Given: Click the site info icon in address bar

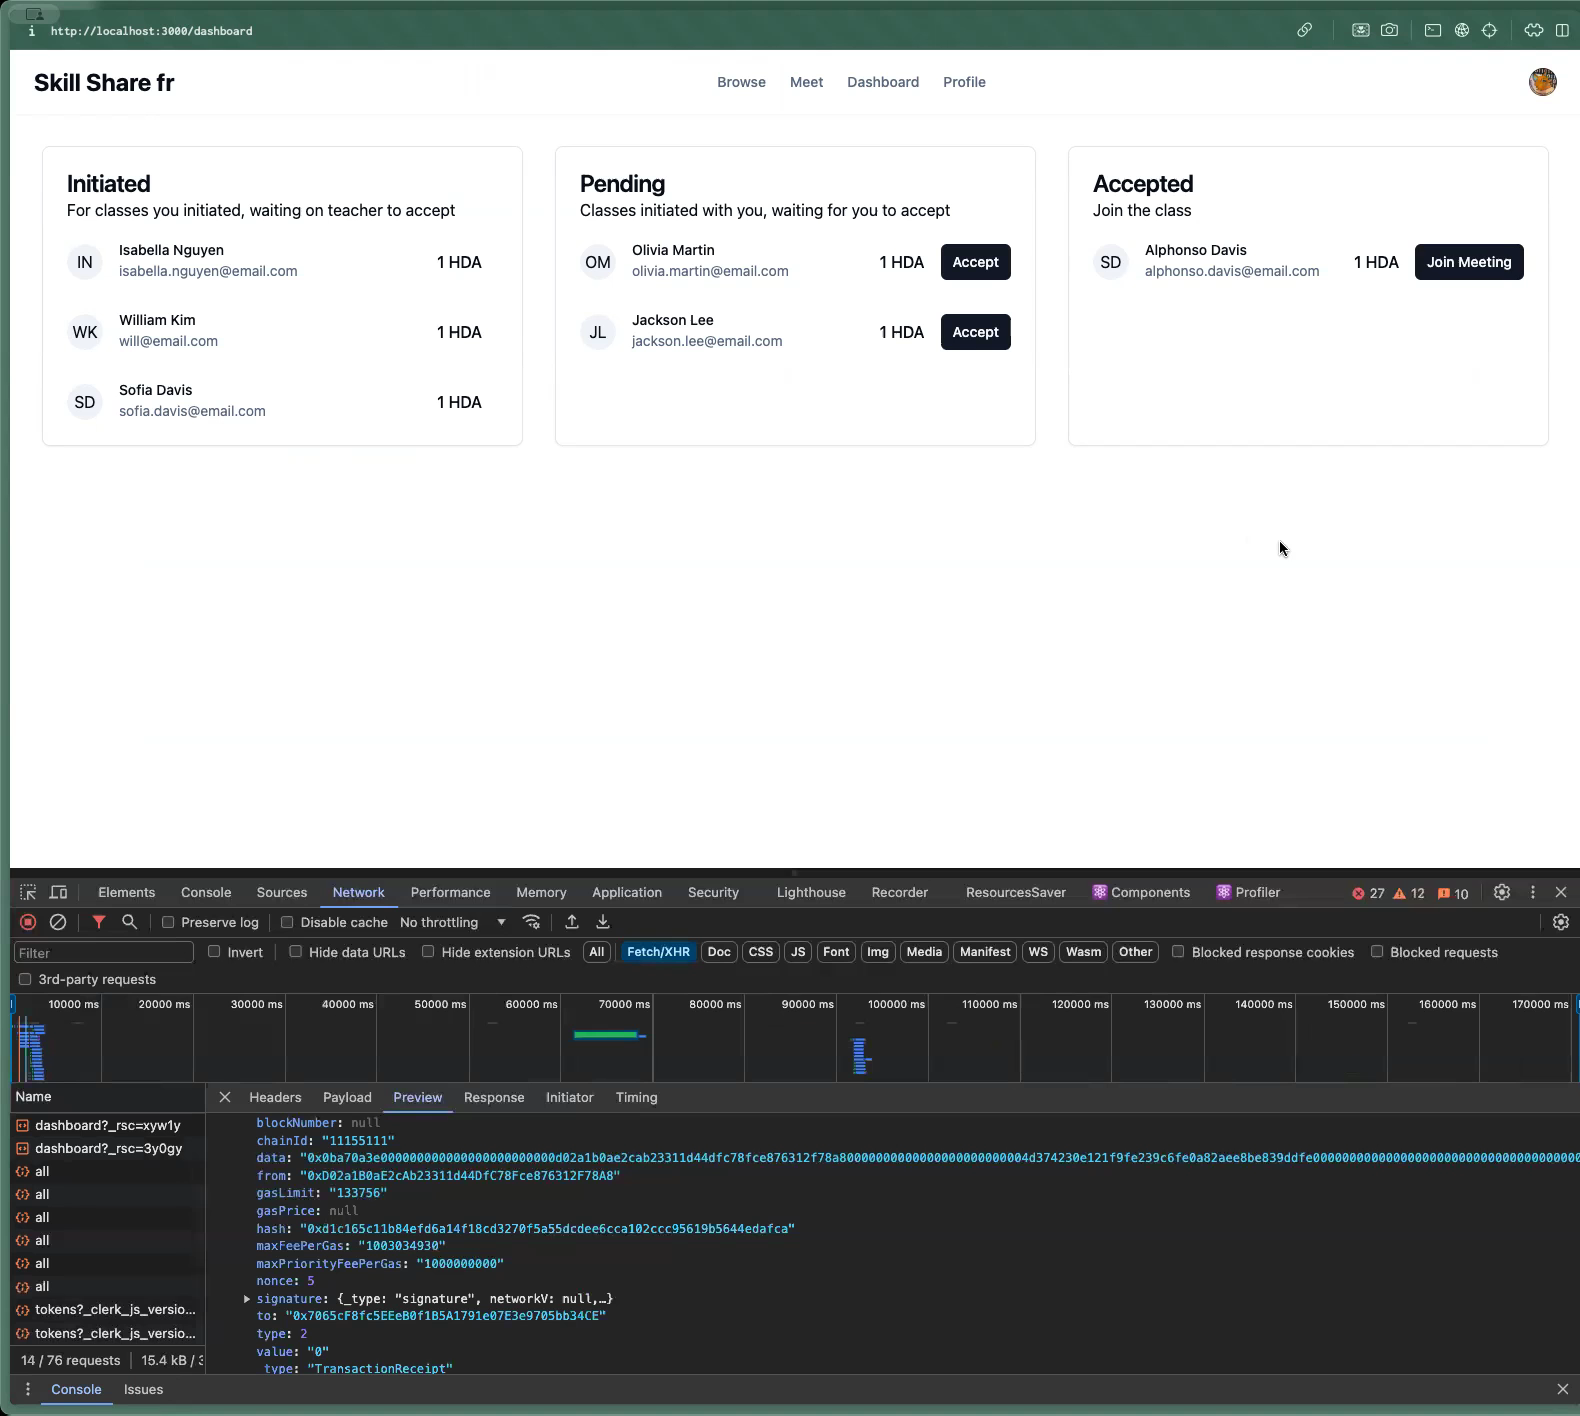Looking at the screenshot, I should (x=32, y=31).
